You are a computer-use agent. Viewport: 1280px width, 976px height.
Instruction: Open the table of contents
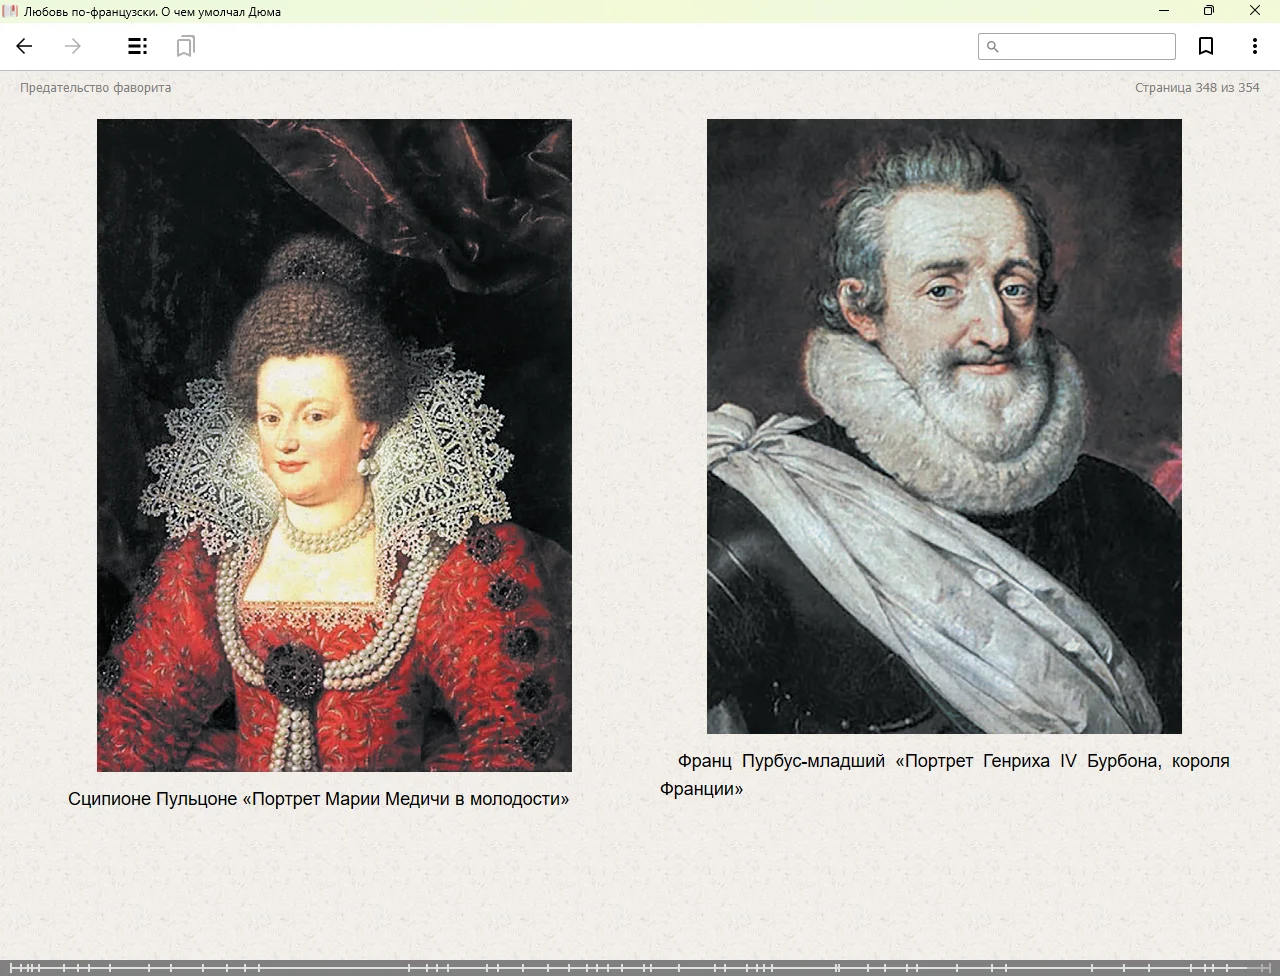[138, 46]
